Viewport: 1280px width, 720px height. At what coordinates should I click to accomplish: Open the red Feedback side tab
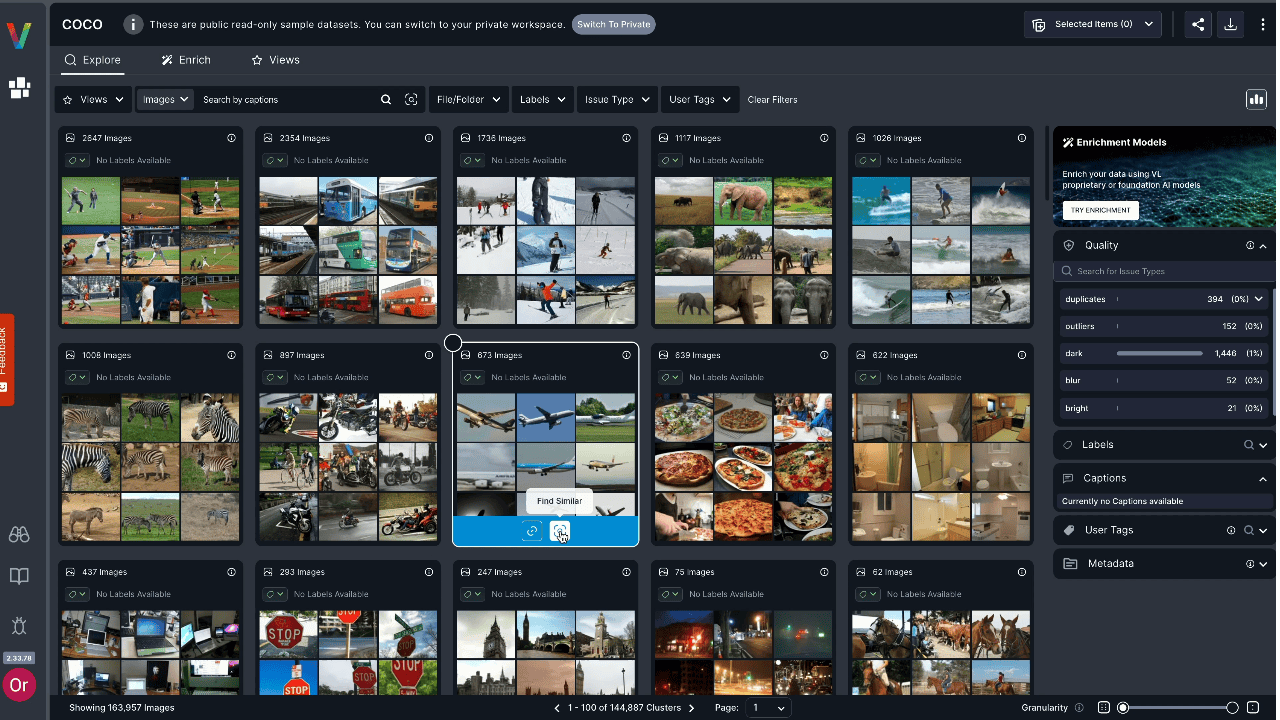pyautogui.click(x=6, y=360)
